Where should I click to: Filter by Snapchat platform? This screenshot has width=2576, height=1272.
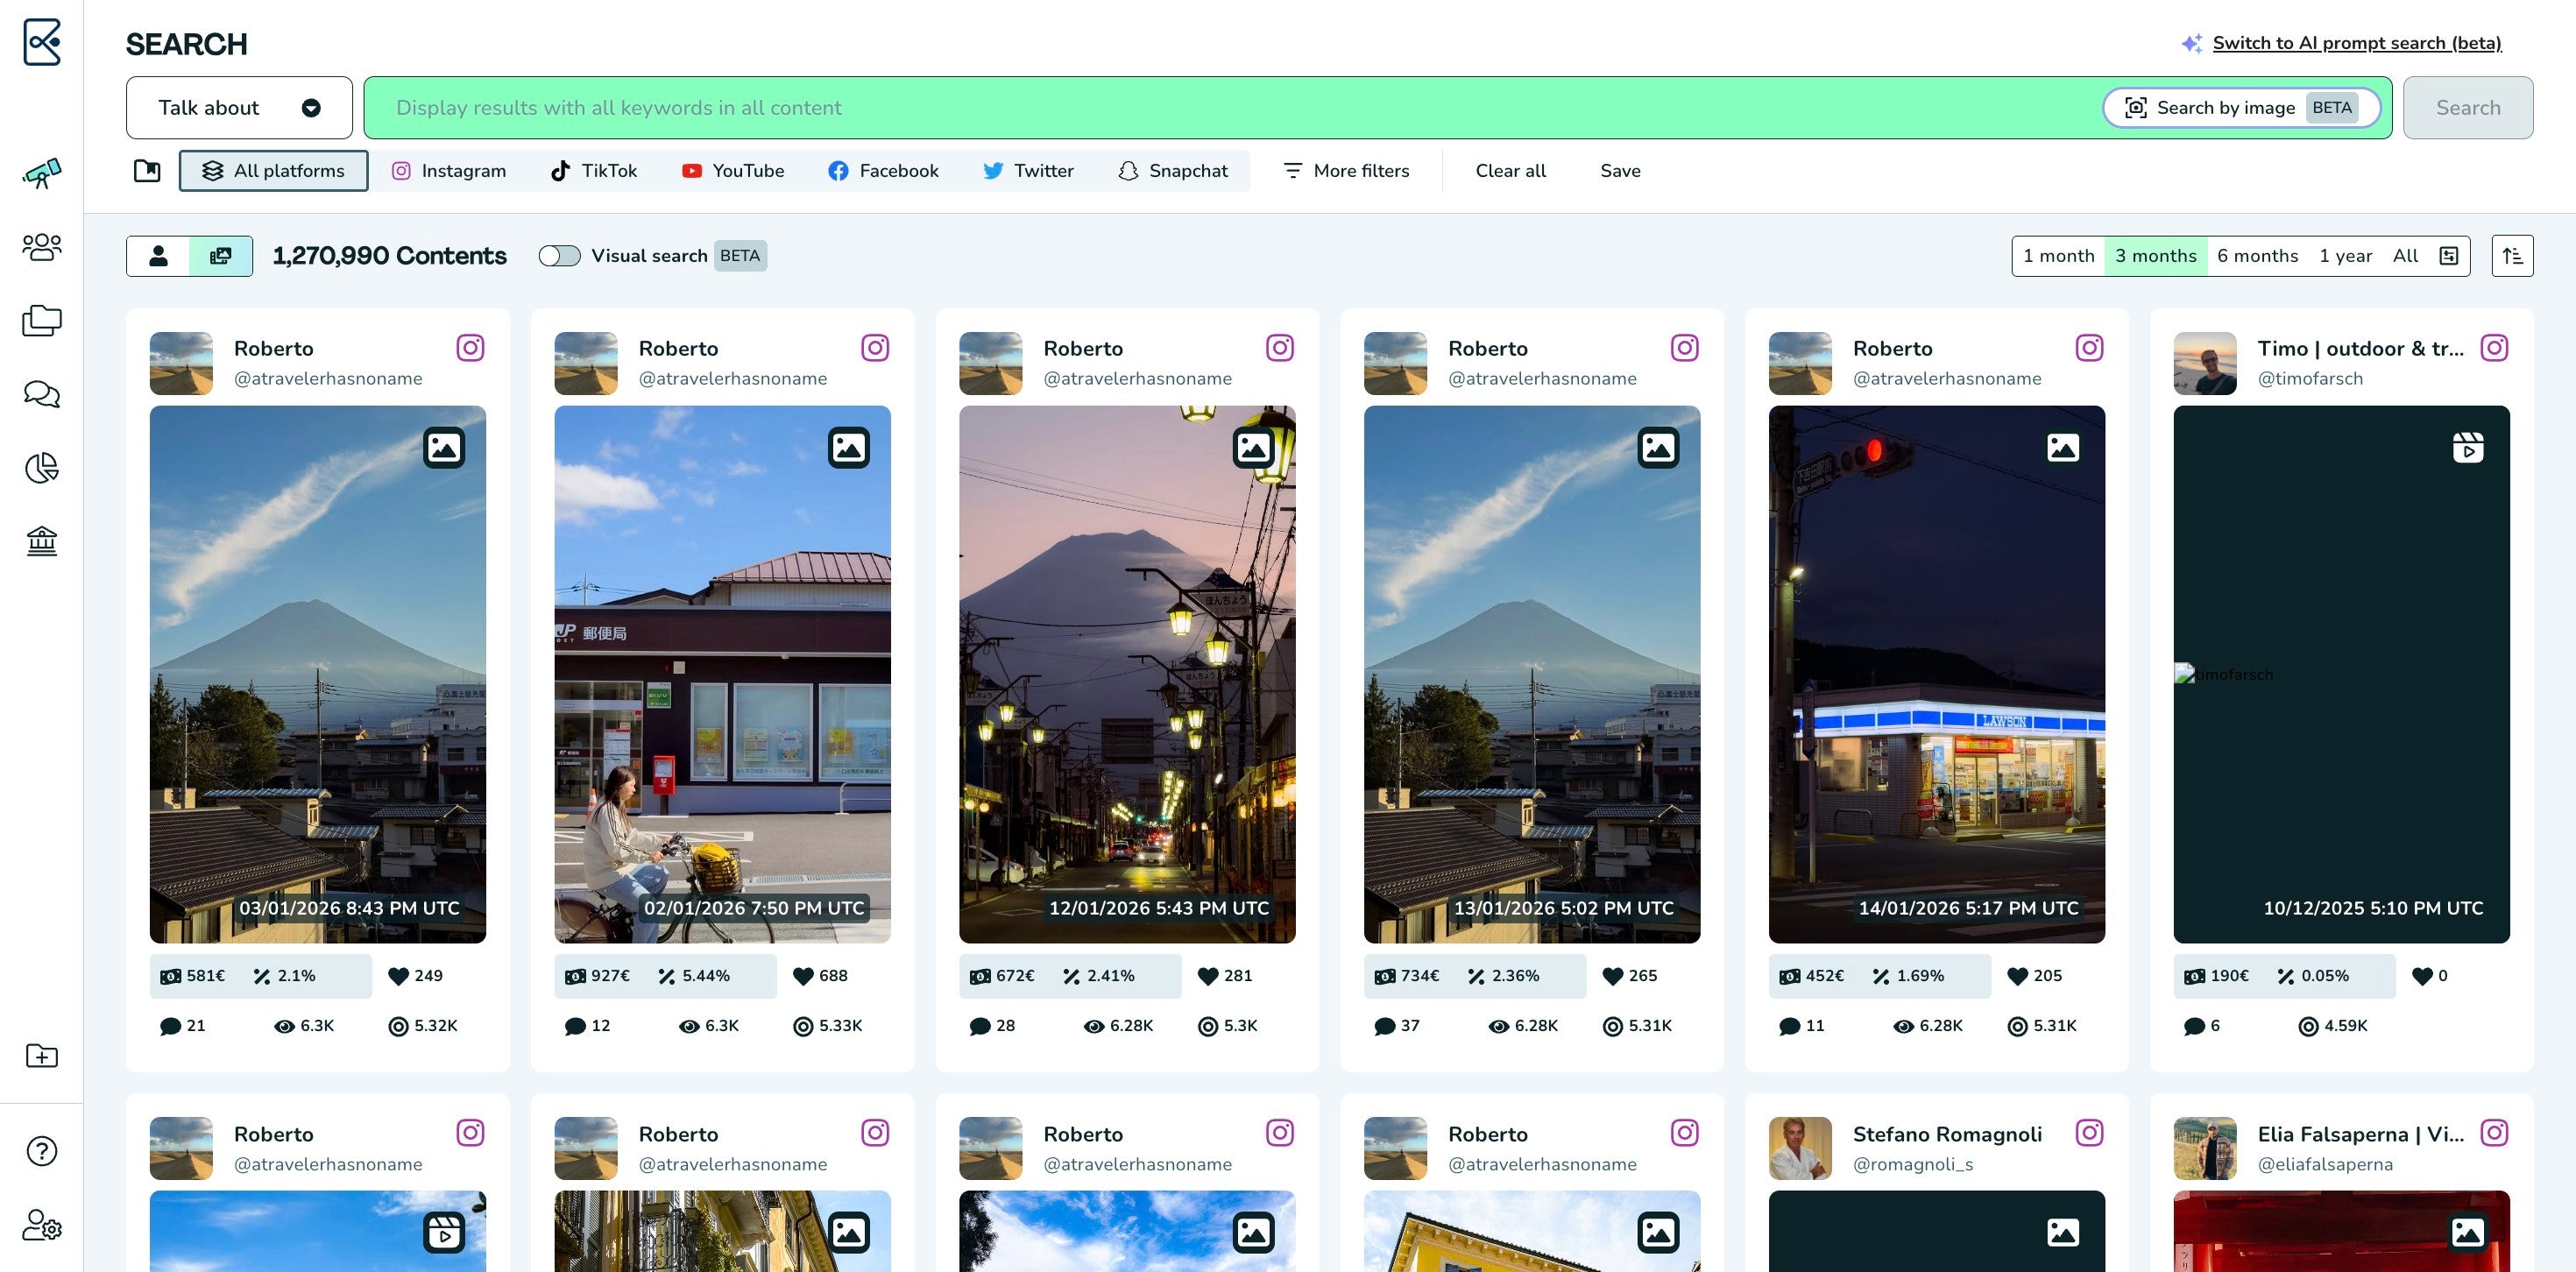[1173, 171]
